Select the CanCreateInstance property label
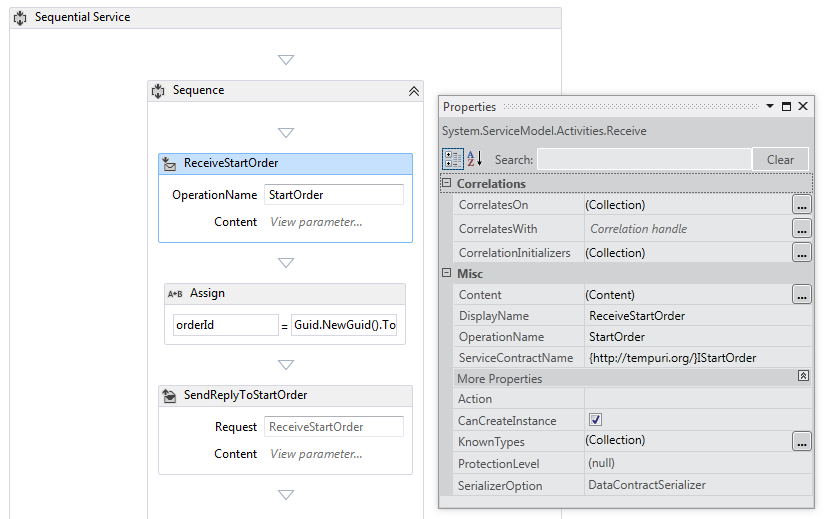Screen dimensions: 825x519 (x=507, y=421)
